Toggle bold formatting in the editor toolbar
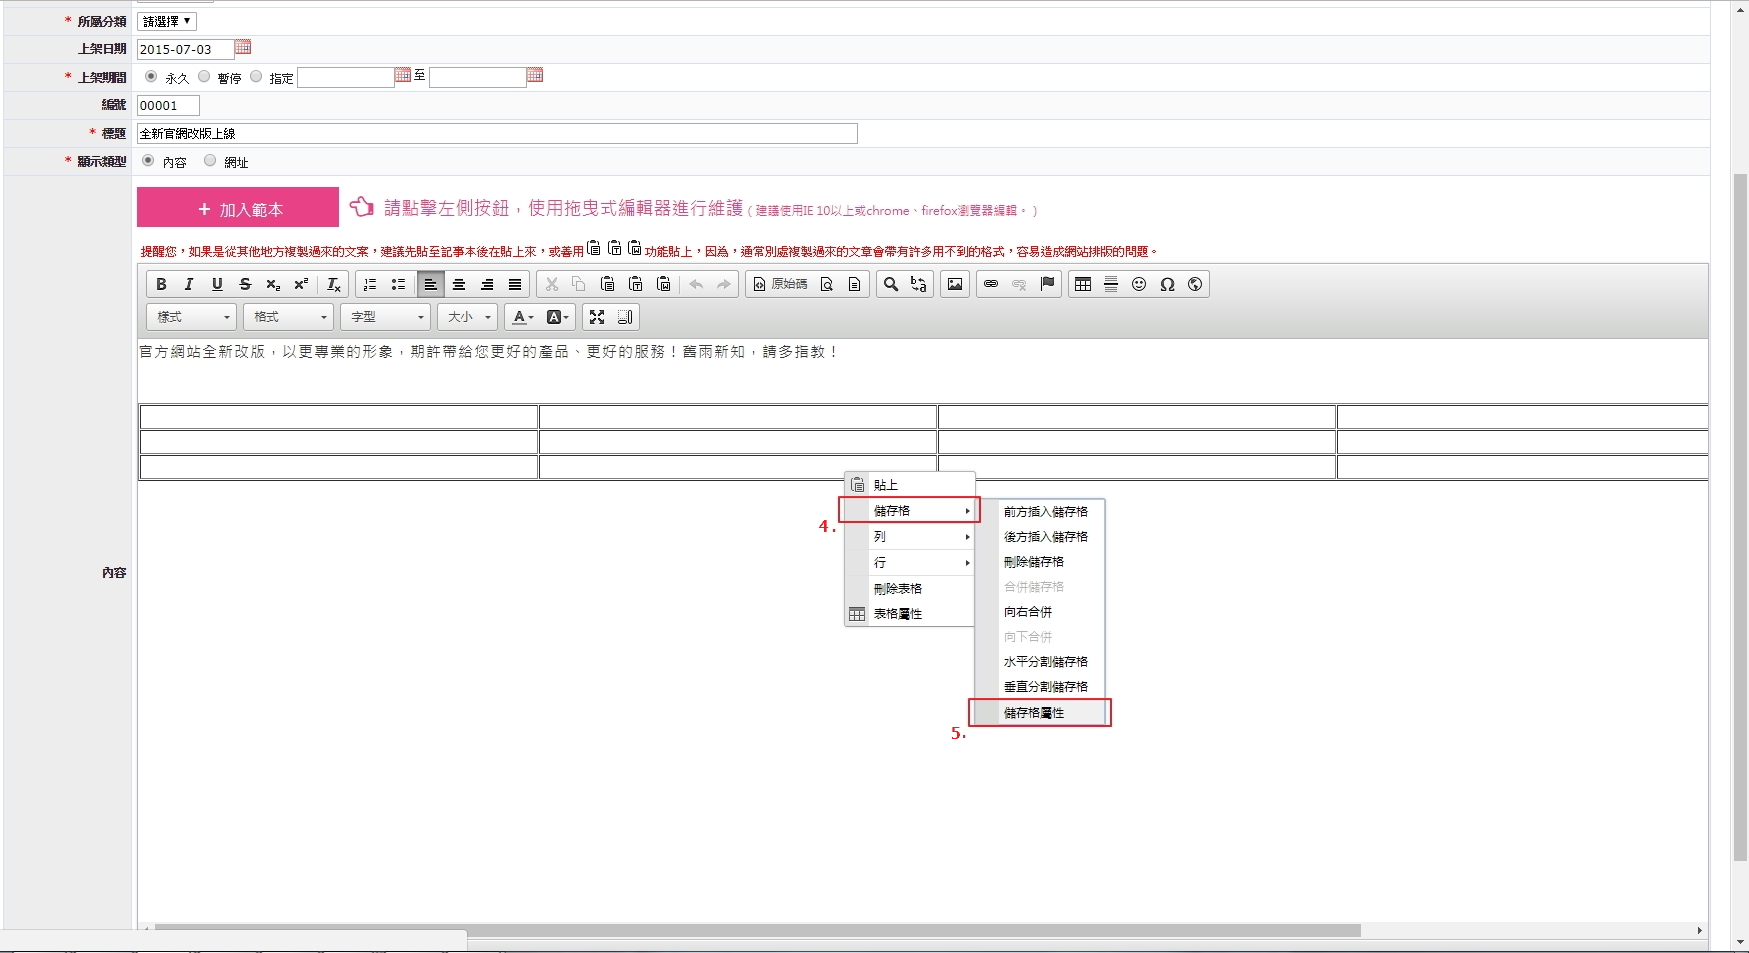This screenshot has height=953, width=1749. coord(161,285)
